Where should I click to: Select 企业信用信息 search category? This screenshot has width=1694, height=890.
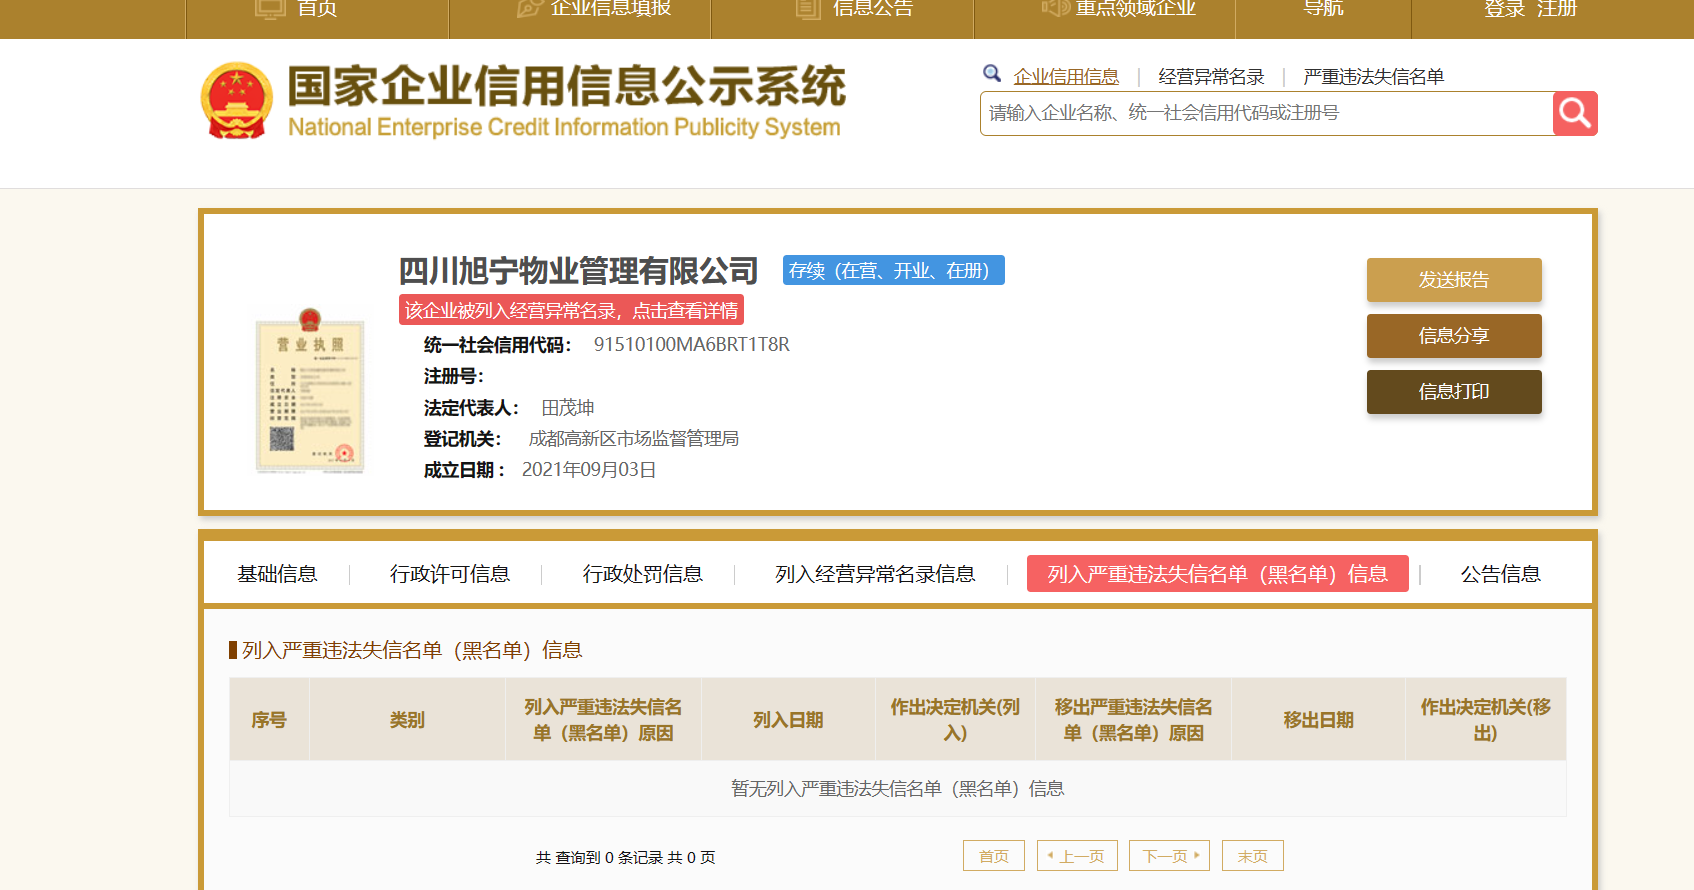[x=1066, y=76]
